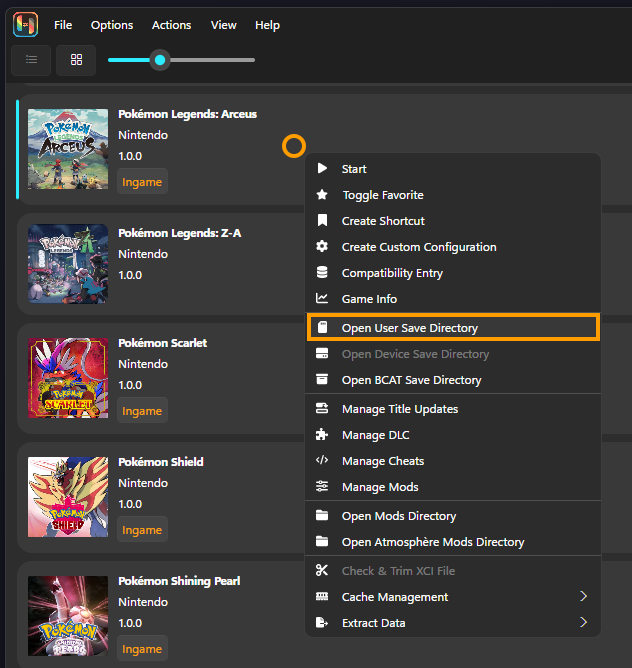
Task: Click the Check & Trim scissors icon
Action: click(322, 570)
